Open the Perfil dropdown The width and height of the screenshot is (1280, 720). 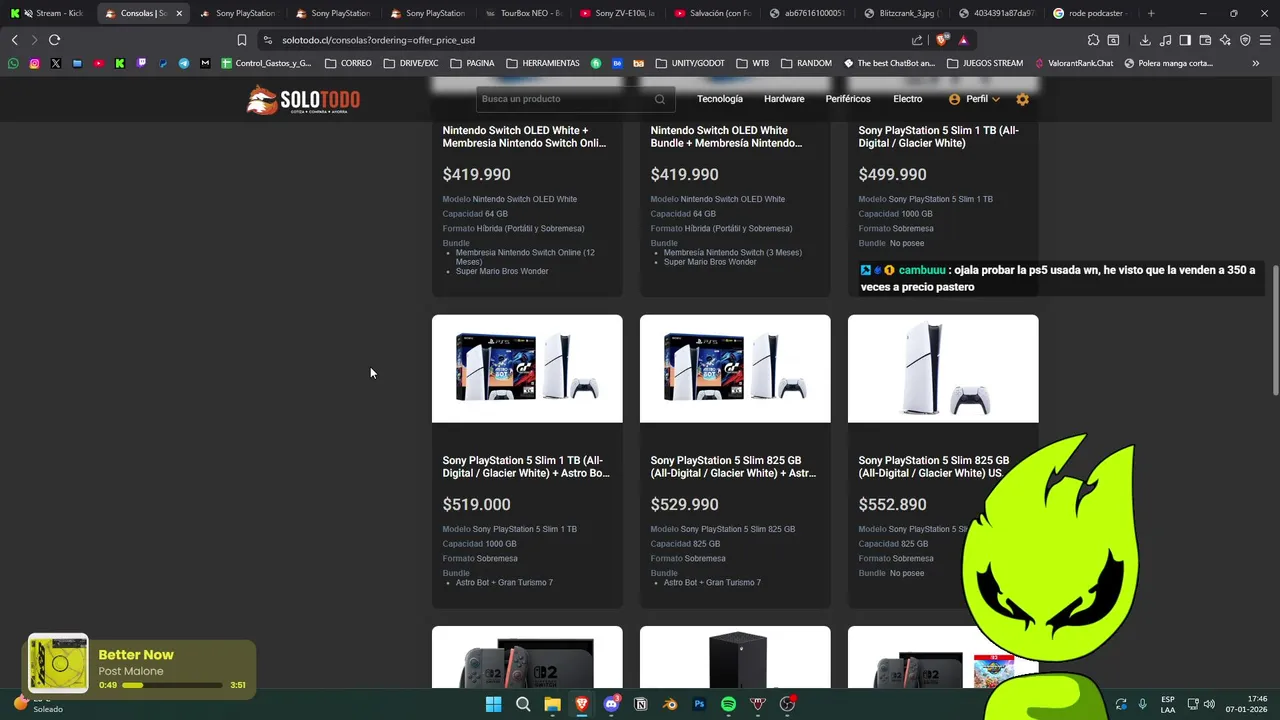(974, 99)
